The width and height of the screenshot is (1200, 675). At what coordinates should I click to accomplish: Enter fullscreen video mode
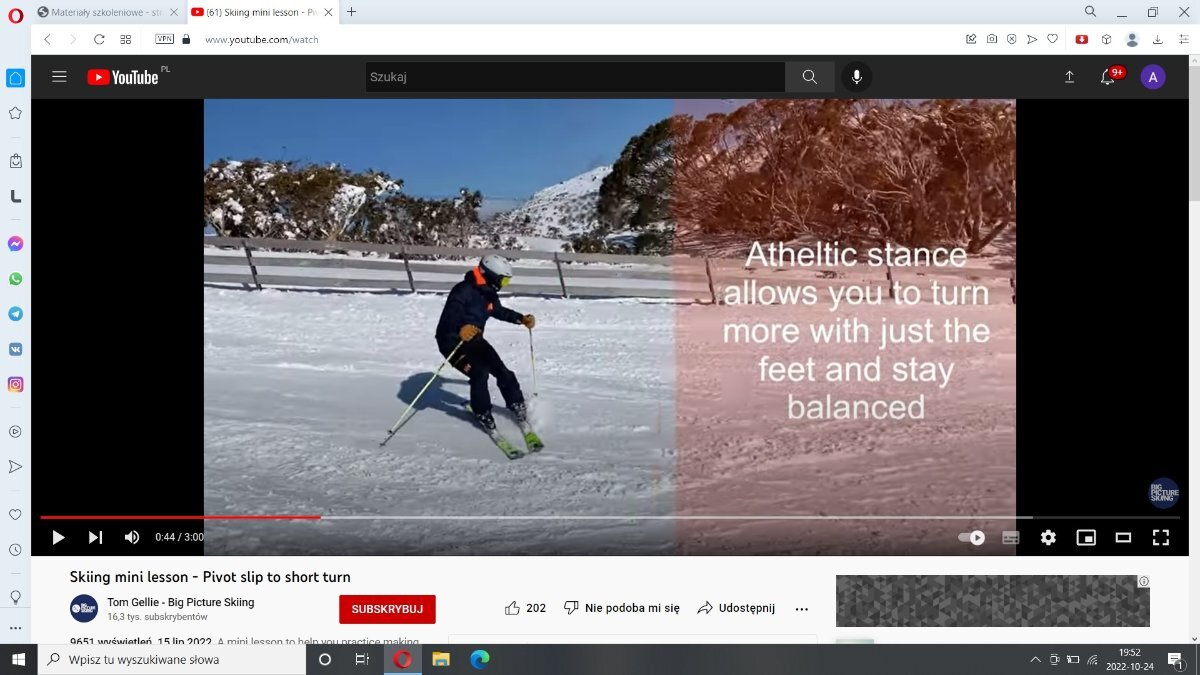[x=1160, y=537]
